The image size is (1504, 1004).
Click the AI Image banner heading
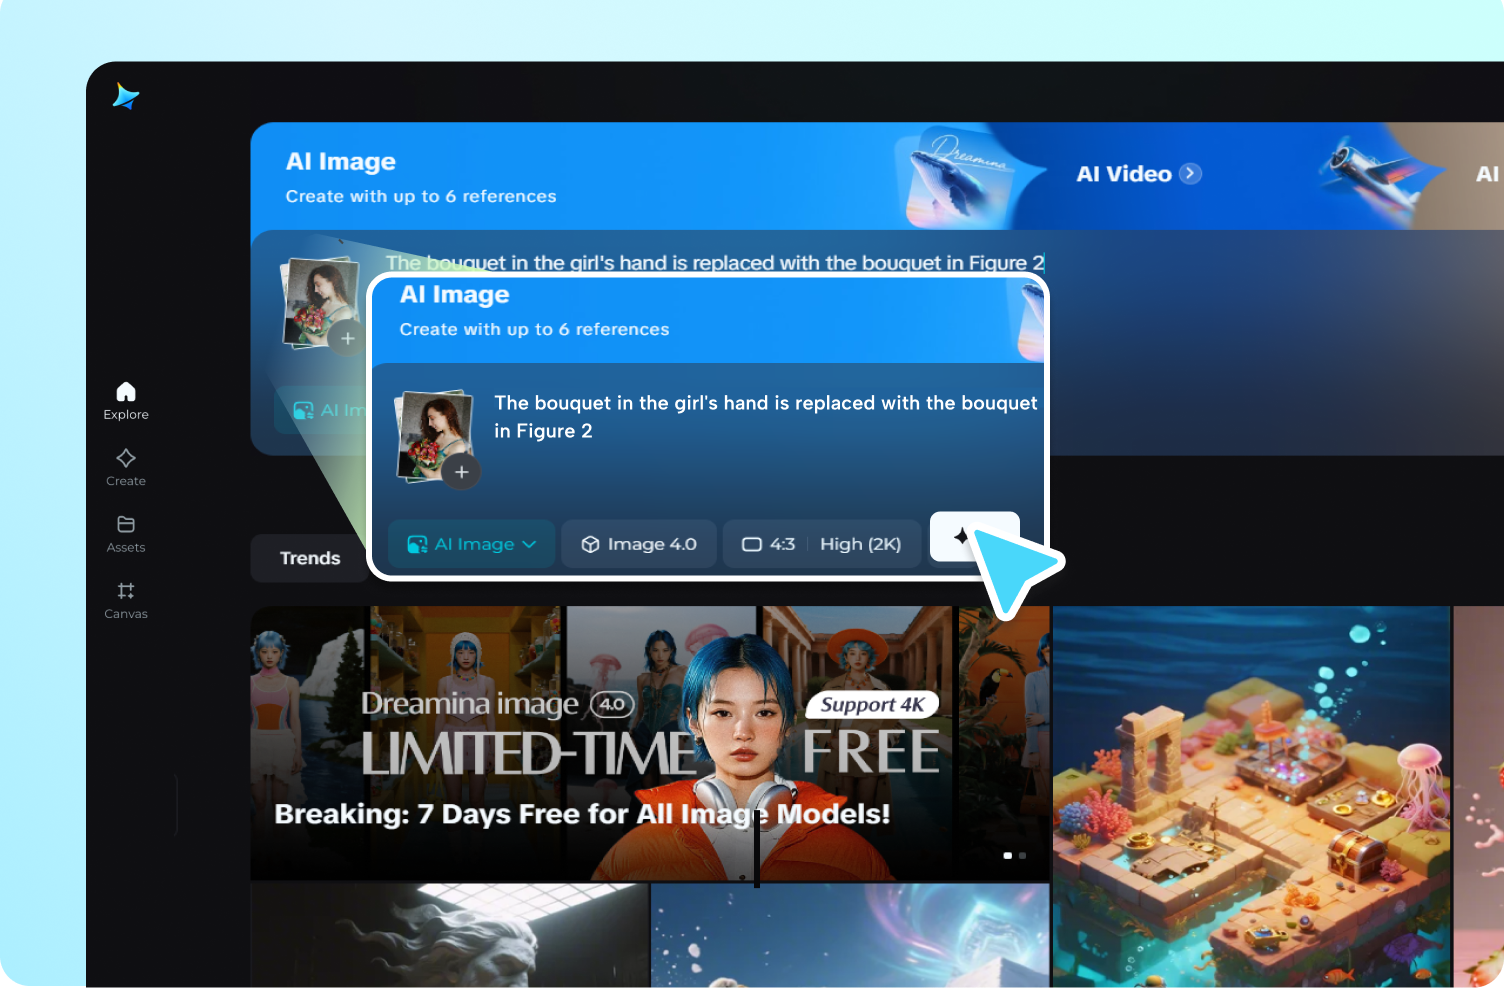pos(454,295)
